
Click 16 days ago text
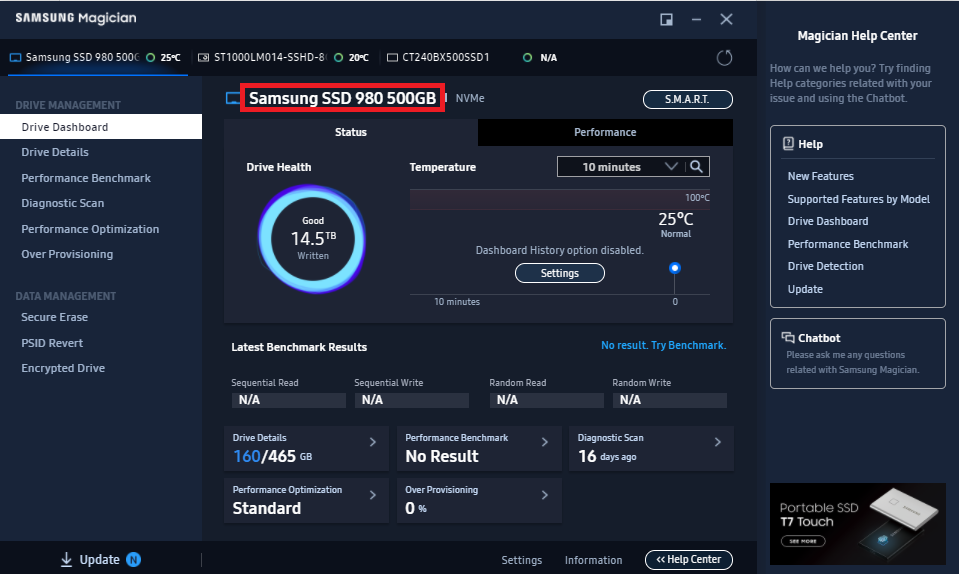click(607, 456)
